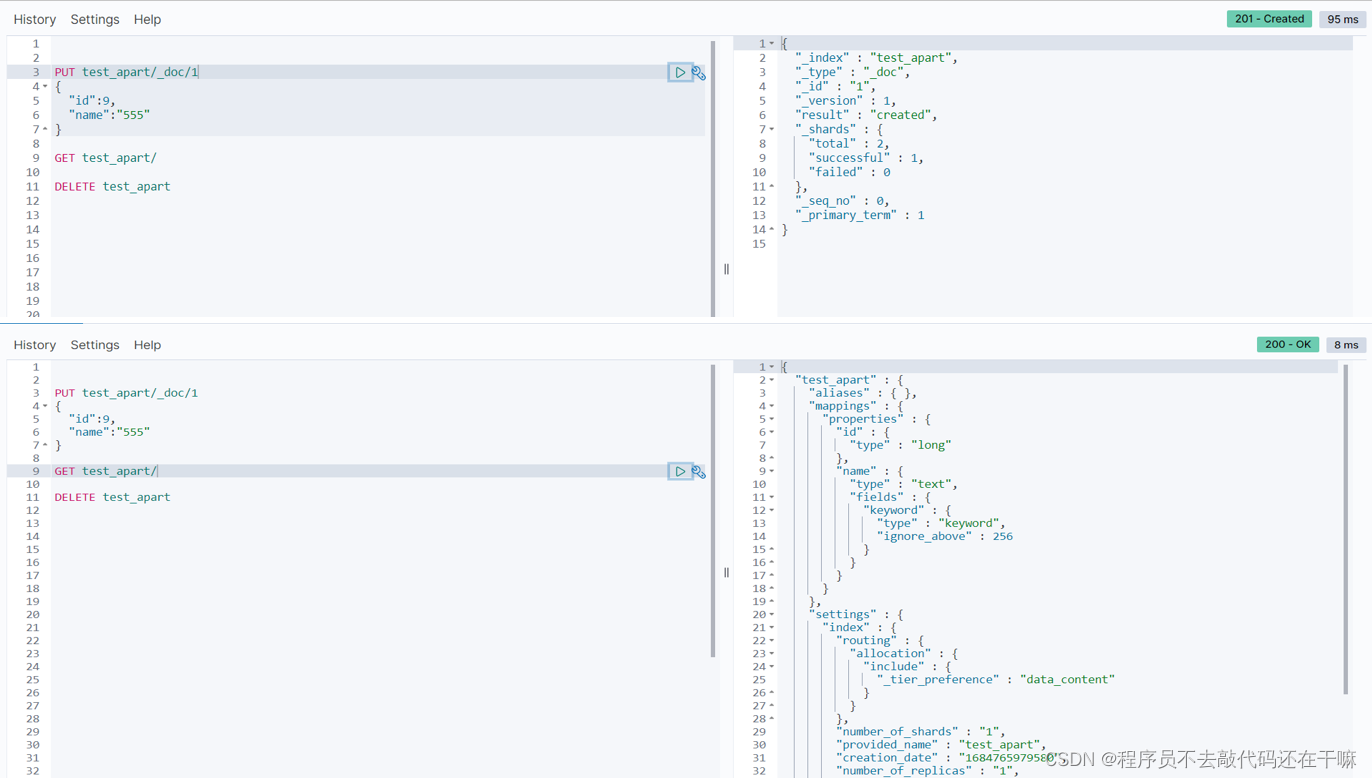
Task: Grab the pane resizer in 200 OK console
Action: [x=726, y=573]
